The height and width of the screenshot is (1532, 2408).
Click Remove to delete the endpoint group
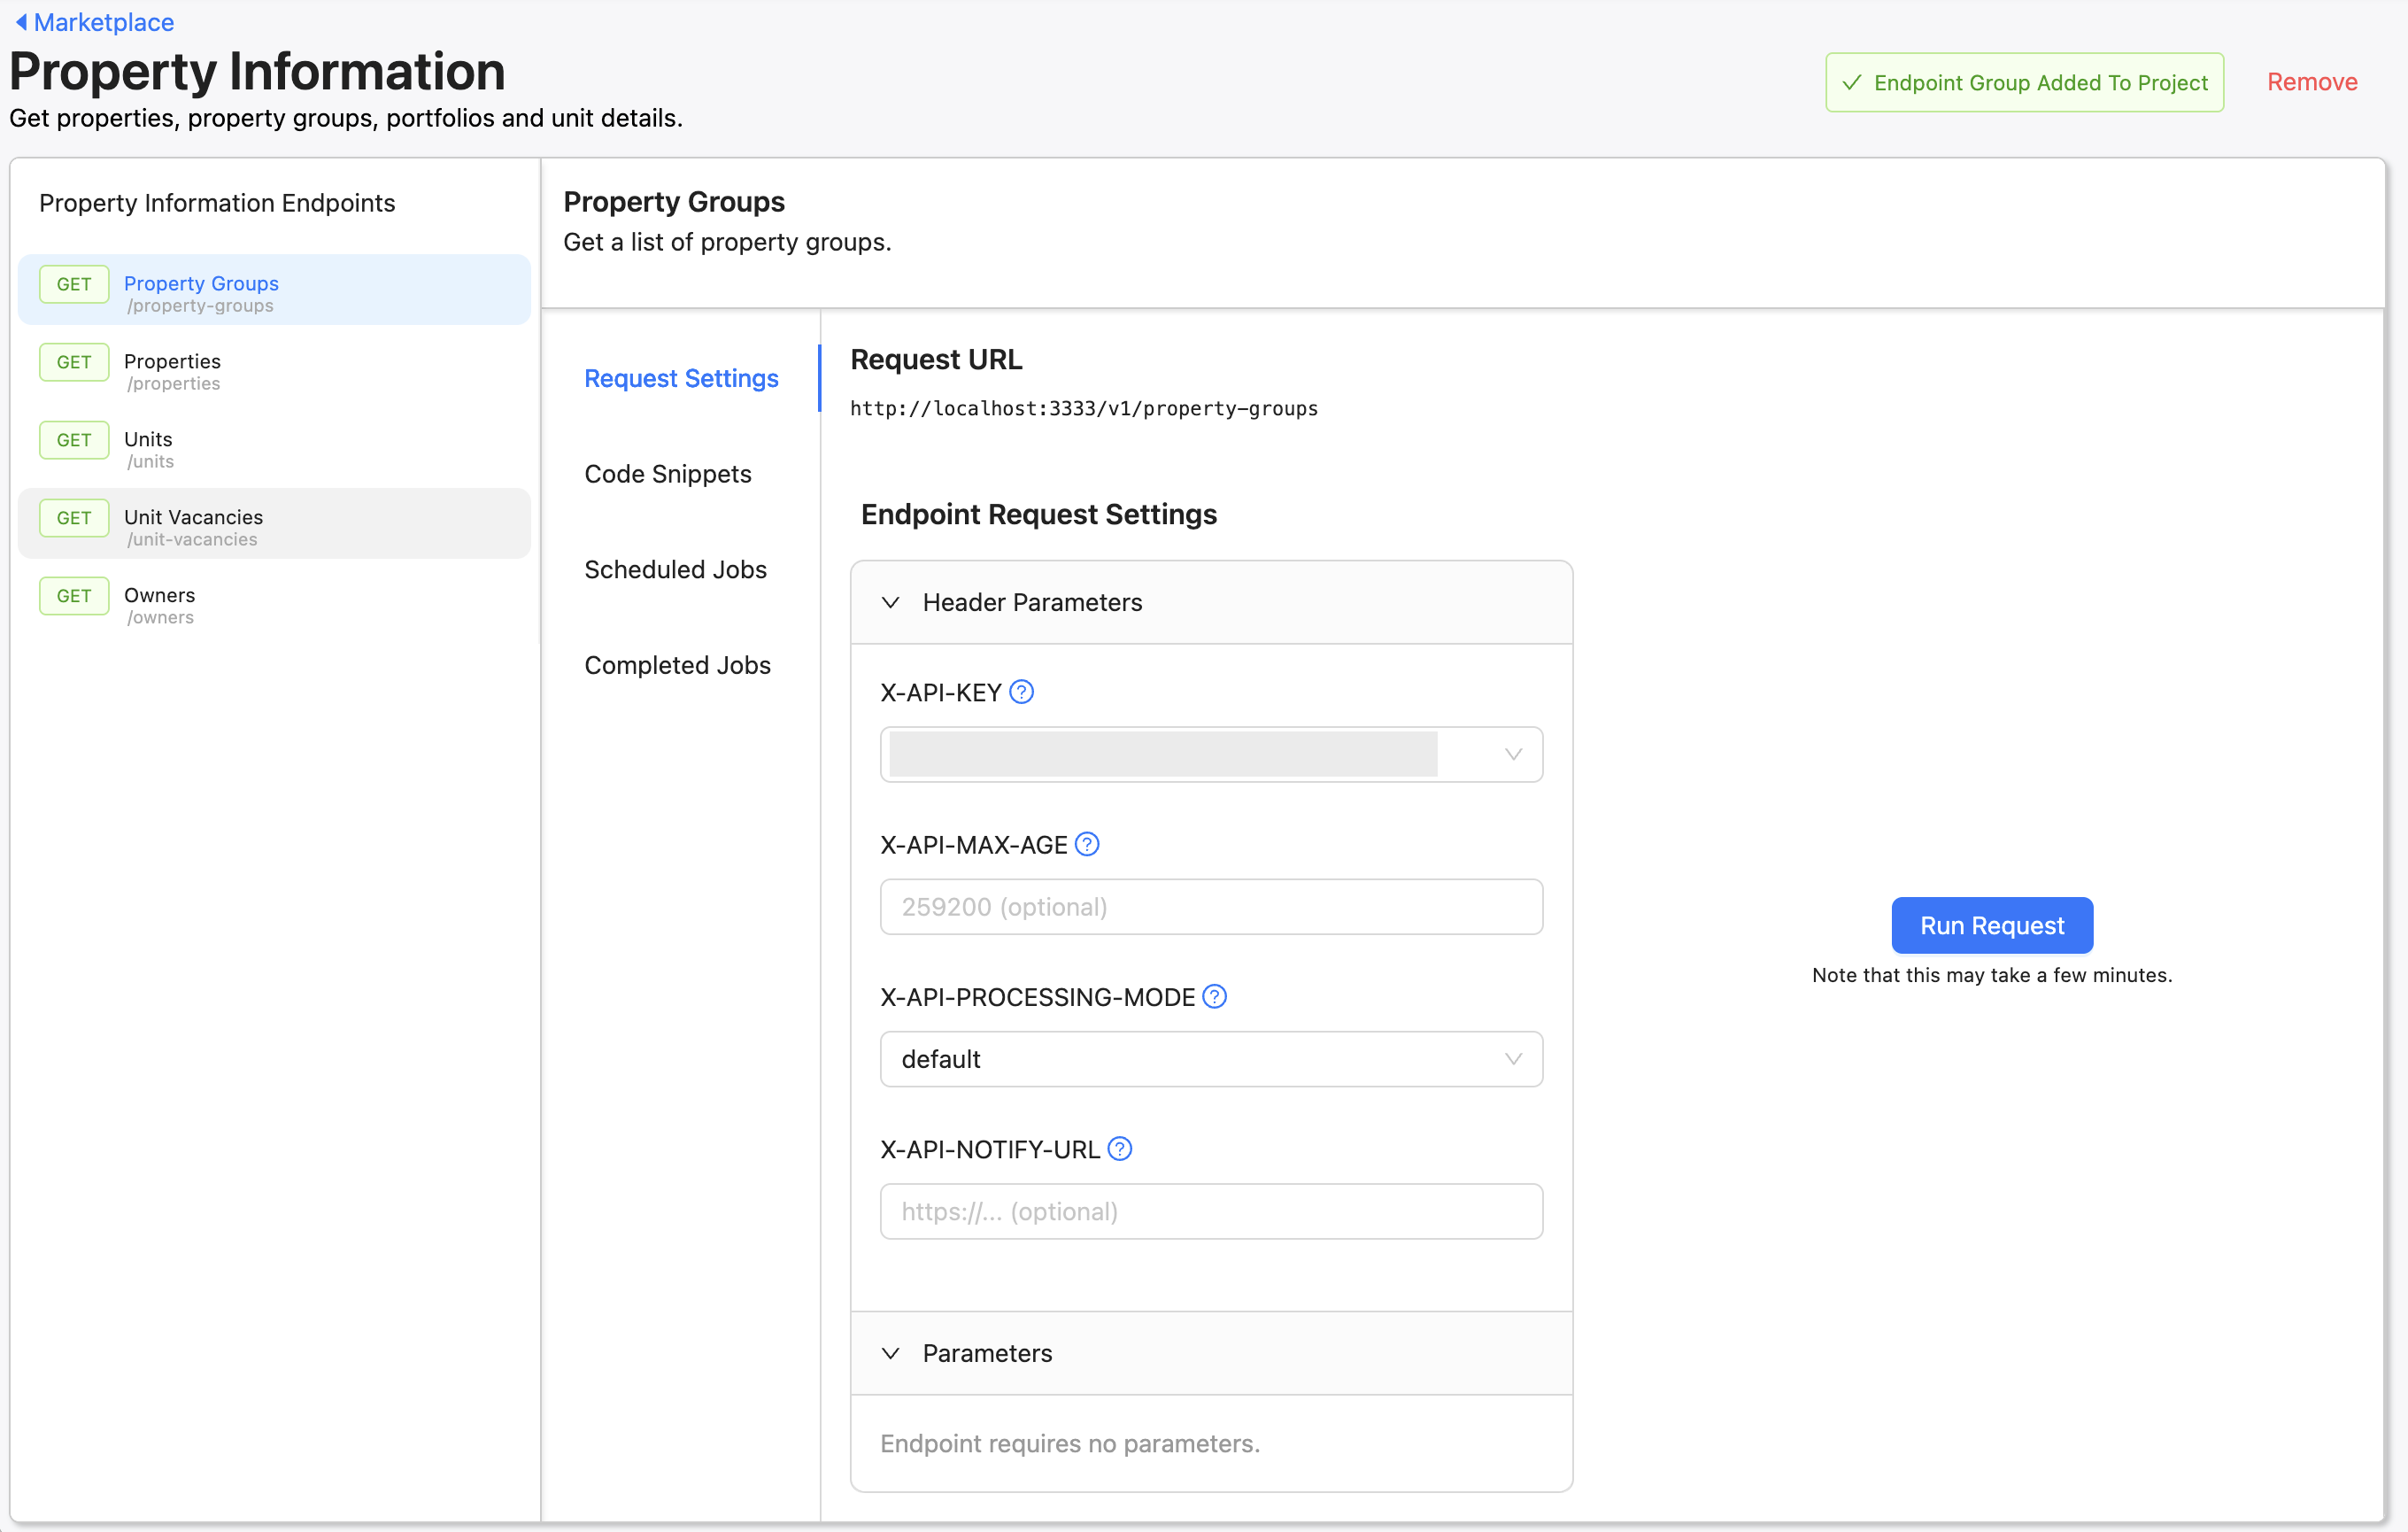pos(2311,82)
